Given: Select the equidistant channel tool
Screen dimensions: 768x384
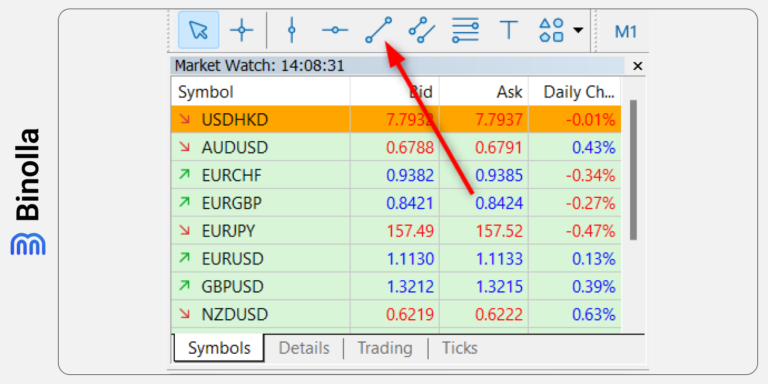Looking at the screenshot, I should point(422,30).
